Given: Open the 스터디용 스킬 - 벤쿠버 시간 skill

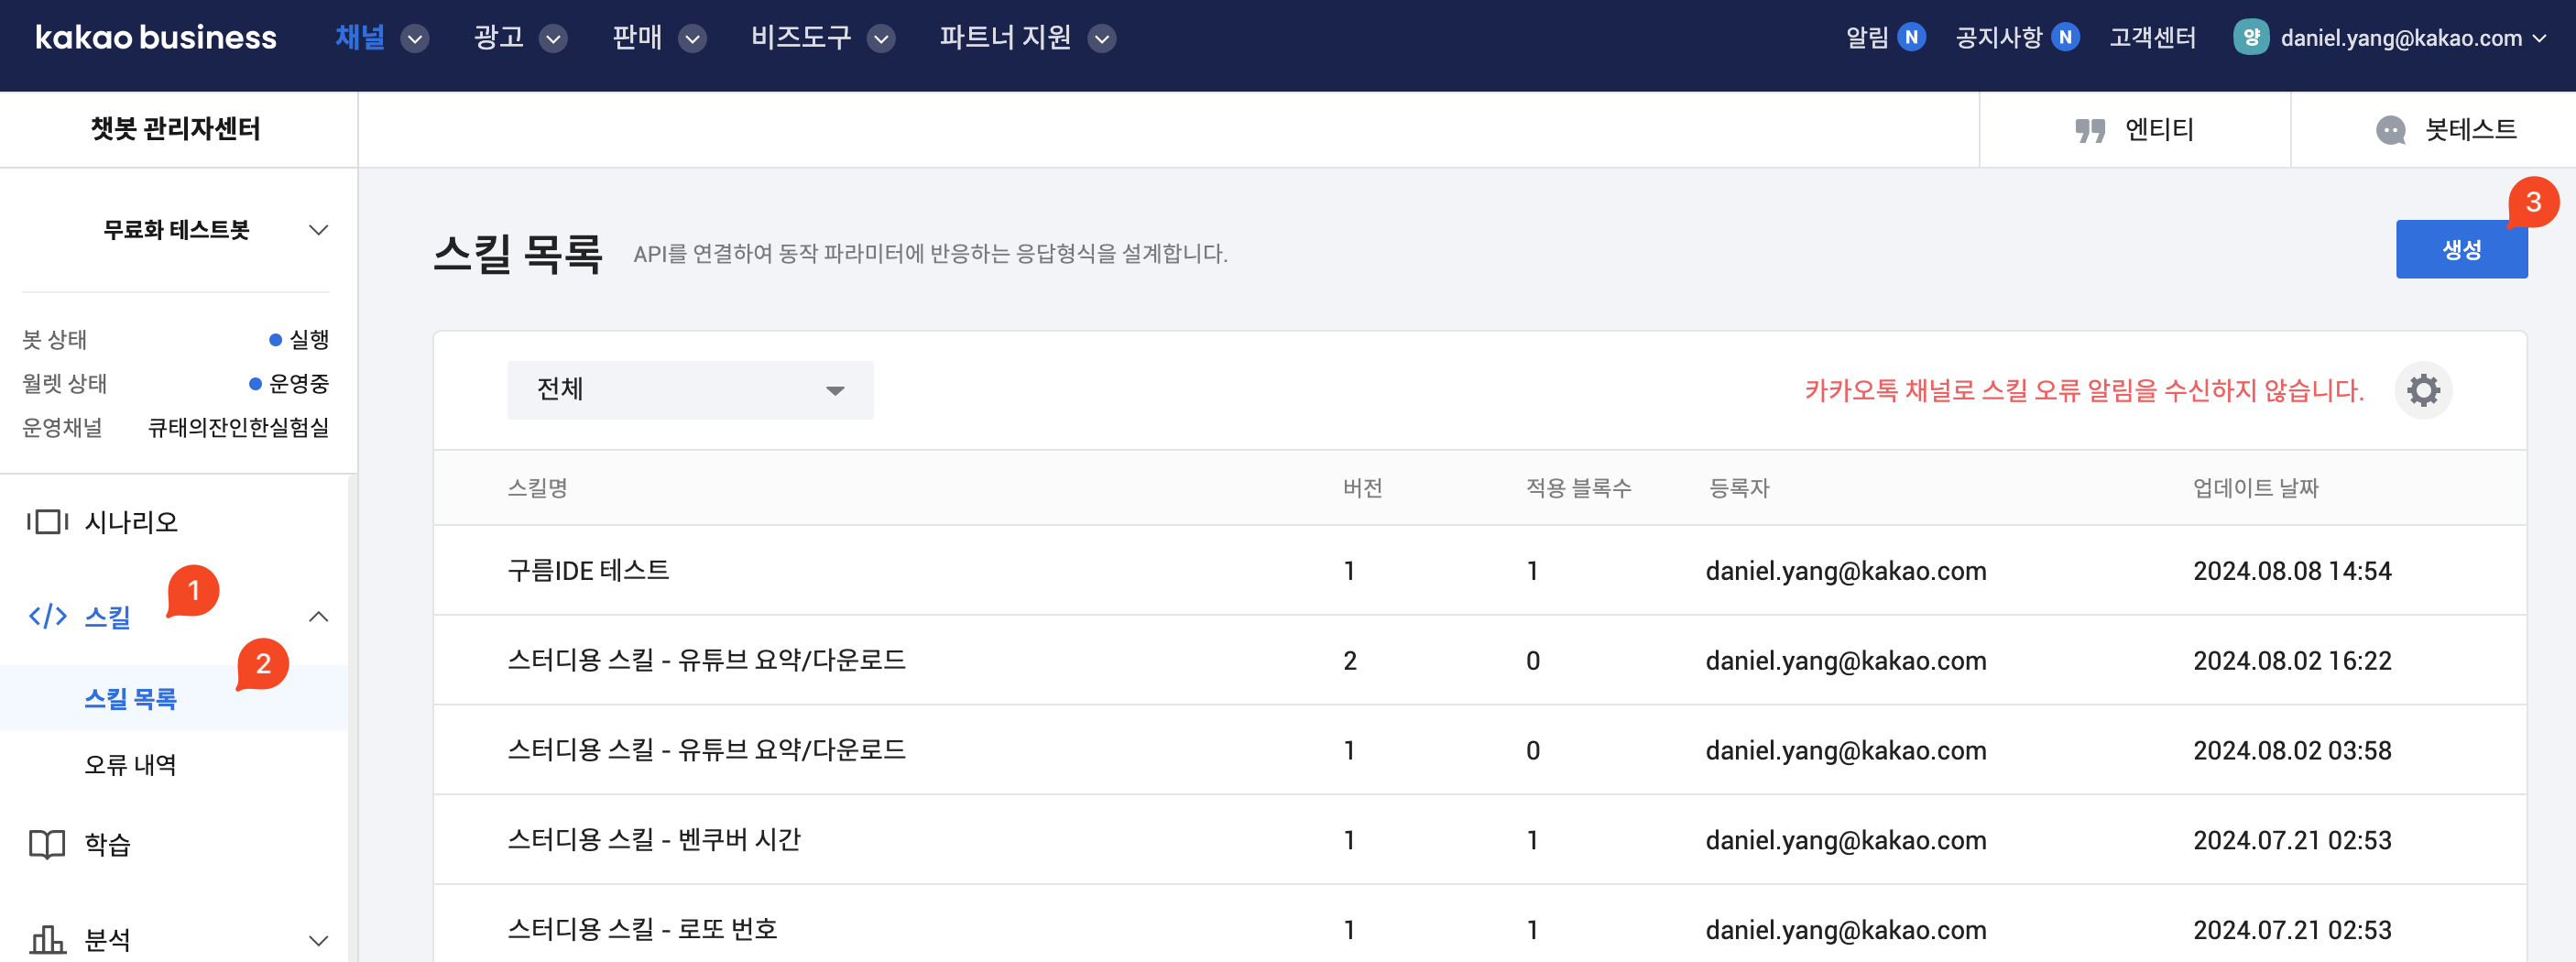Looking at the screenshot, I should [654, 839].
